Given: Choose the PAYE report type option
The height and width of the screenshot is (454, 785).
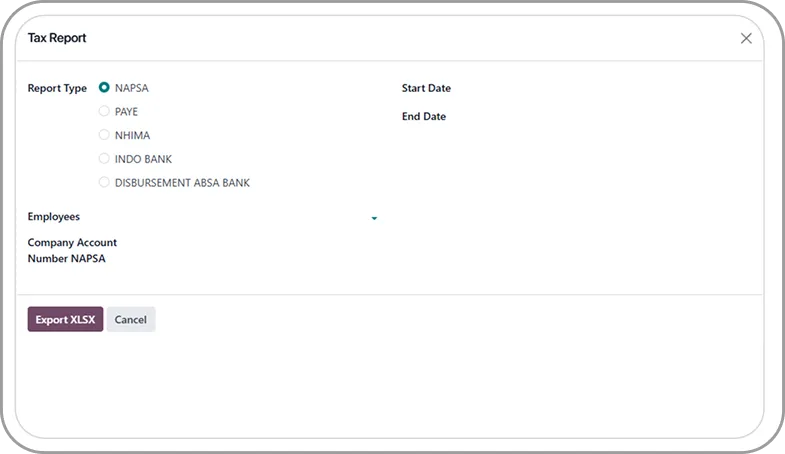Looking at the screenshot, I should pos(104,111).
